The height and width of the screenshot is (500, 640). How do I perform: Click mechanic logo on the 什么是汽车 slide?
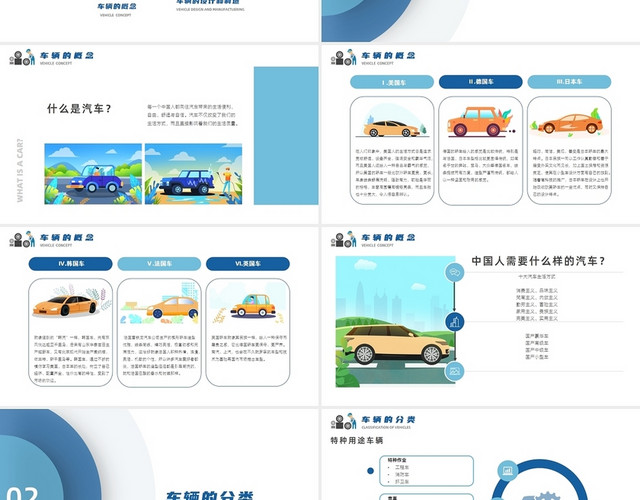coord(22,57)
